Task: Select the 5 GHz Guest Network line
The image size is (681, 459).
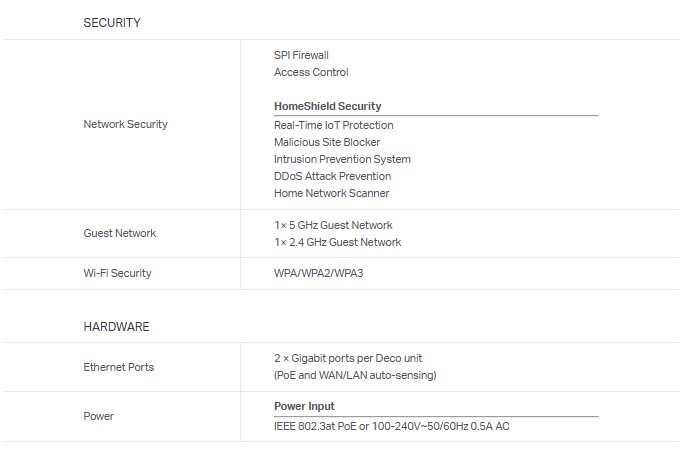Action: point(333,225)
